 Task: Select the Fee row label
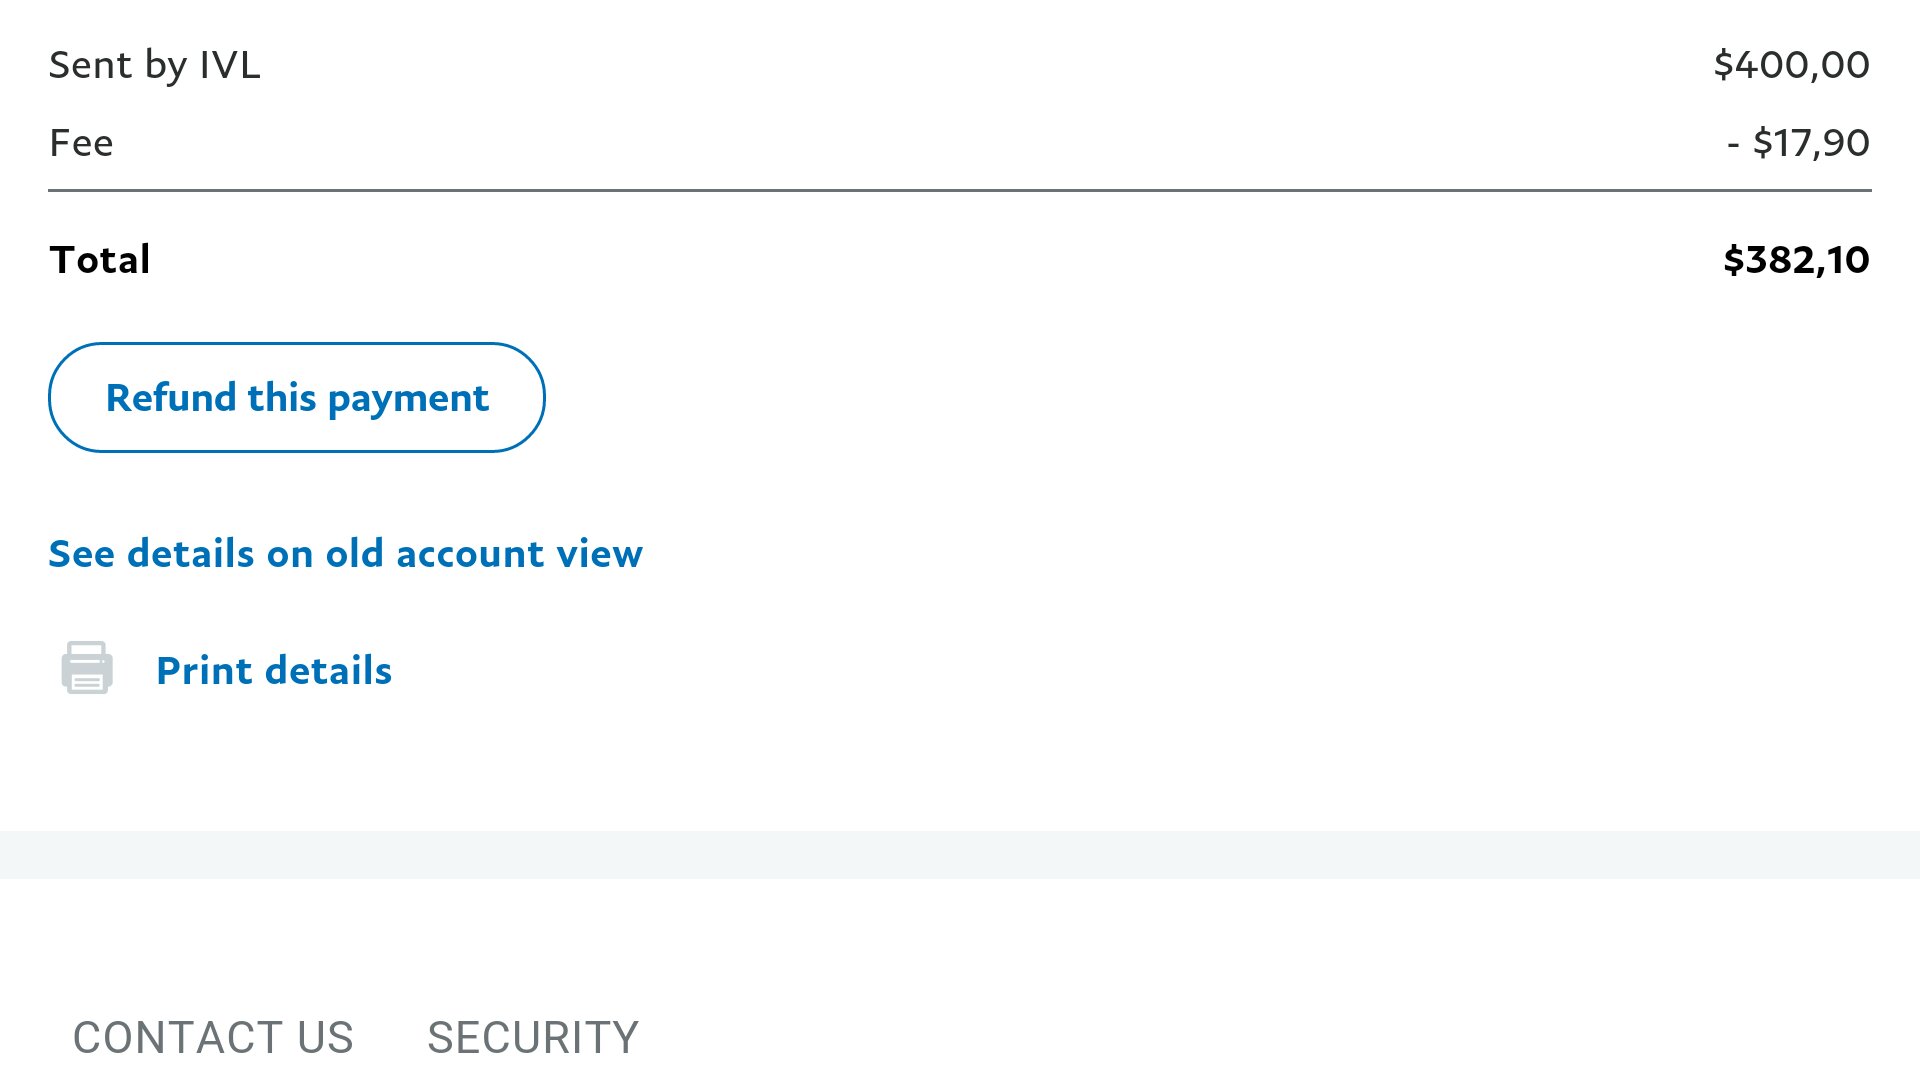pos(81,143)
